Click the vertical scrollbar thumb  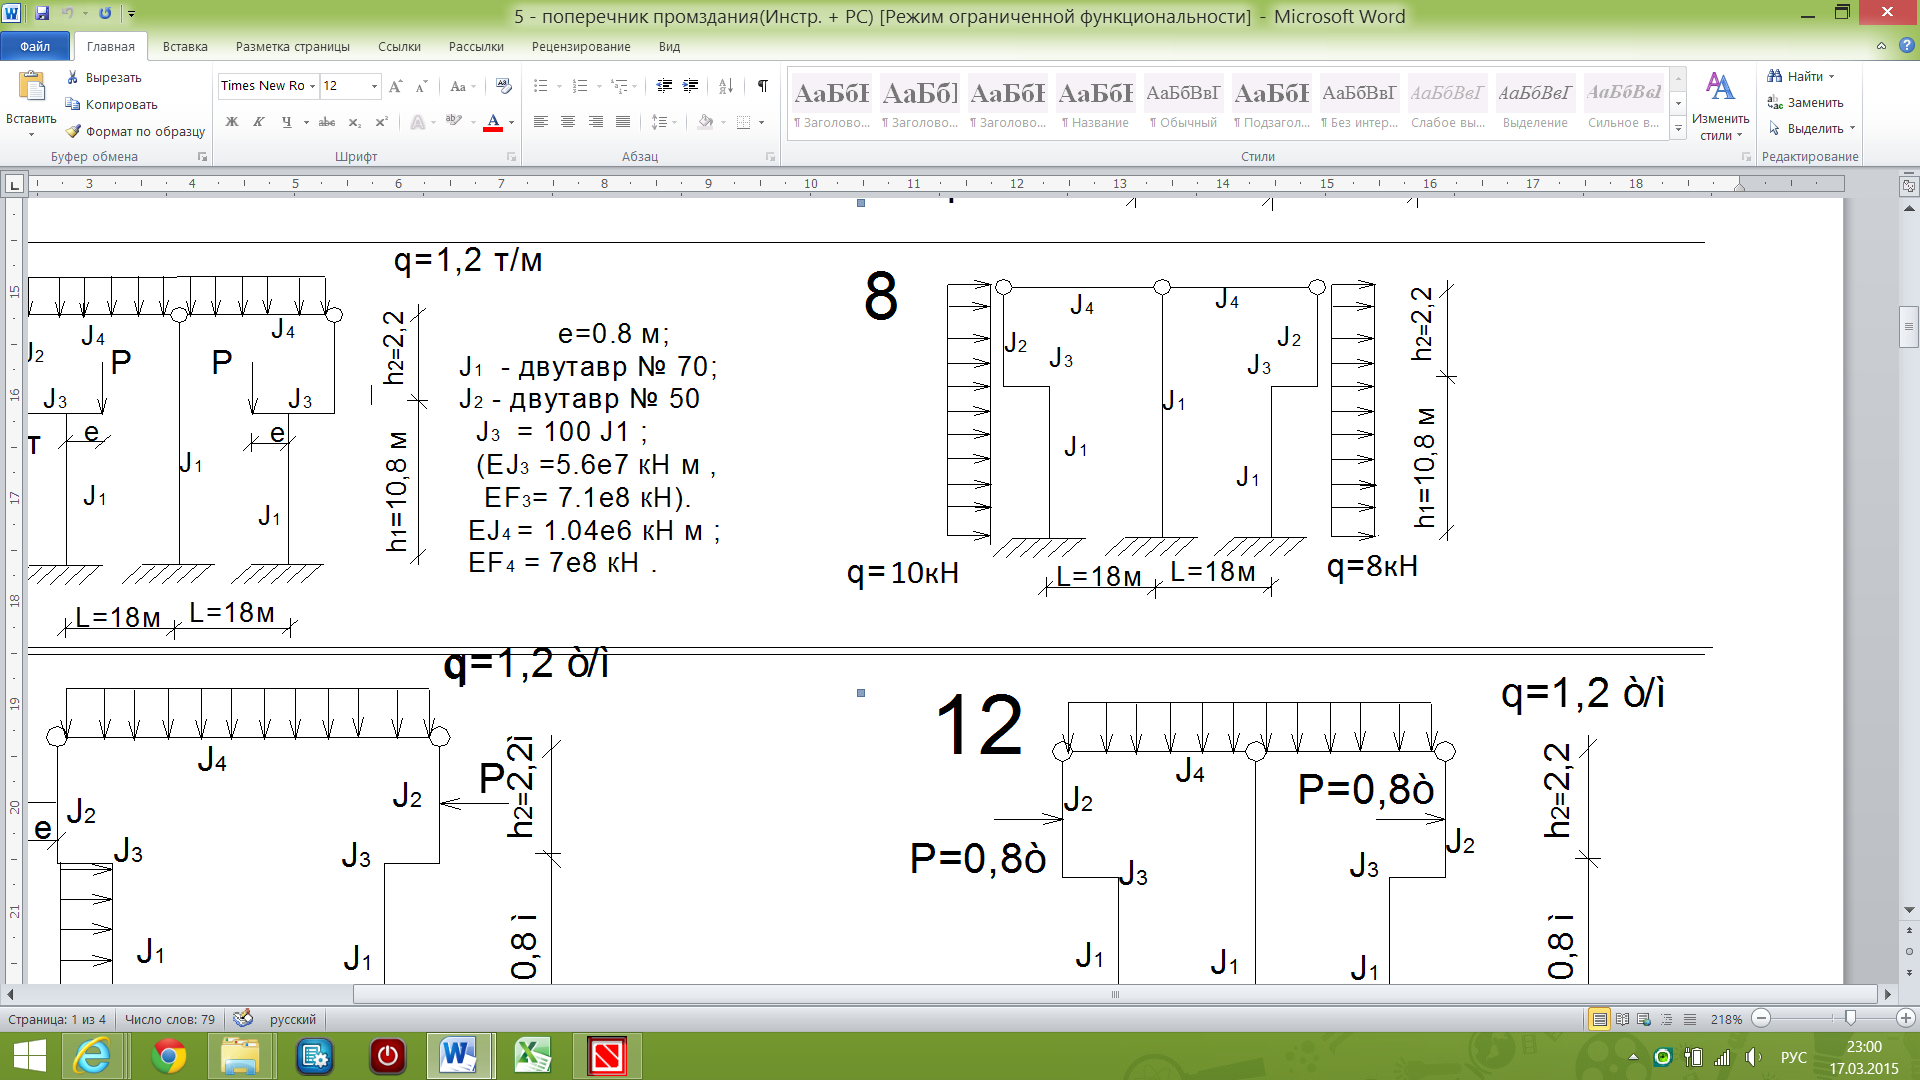(1909, 327)
